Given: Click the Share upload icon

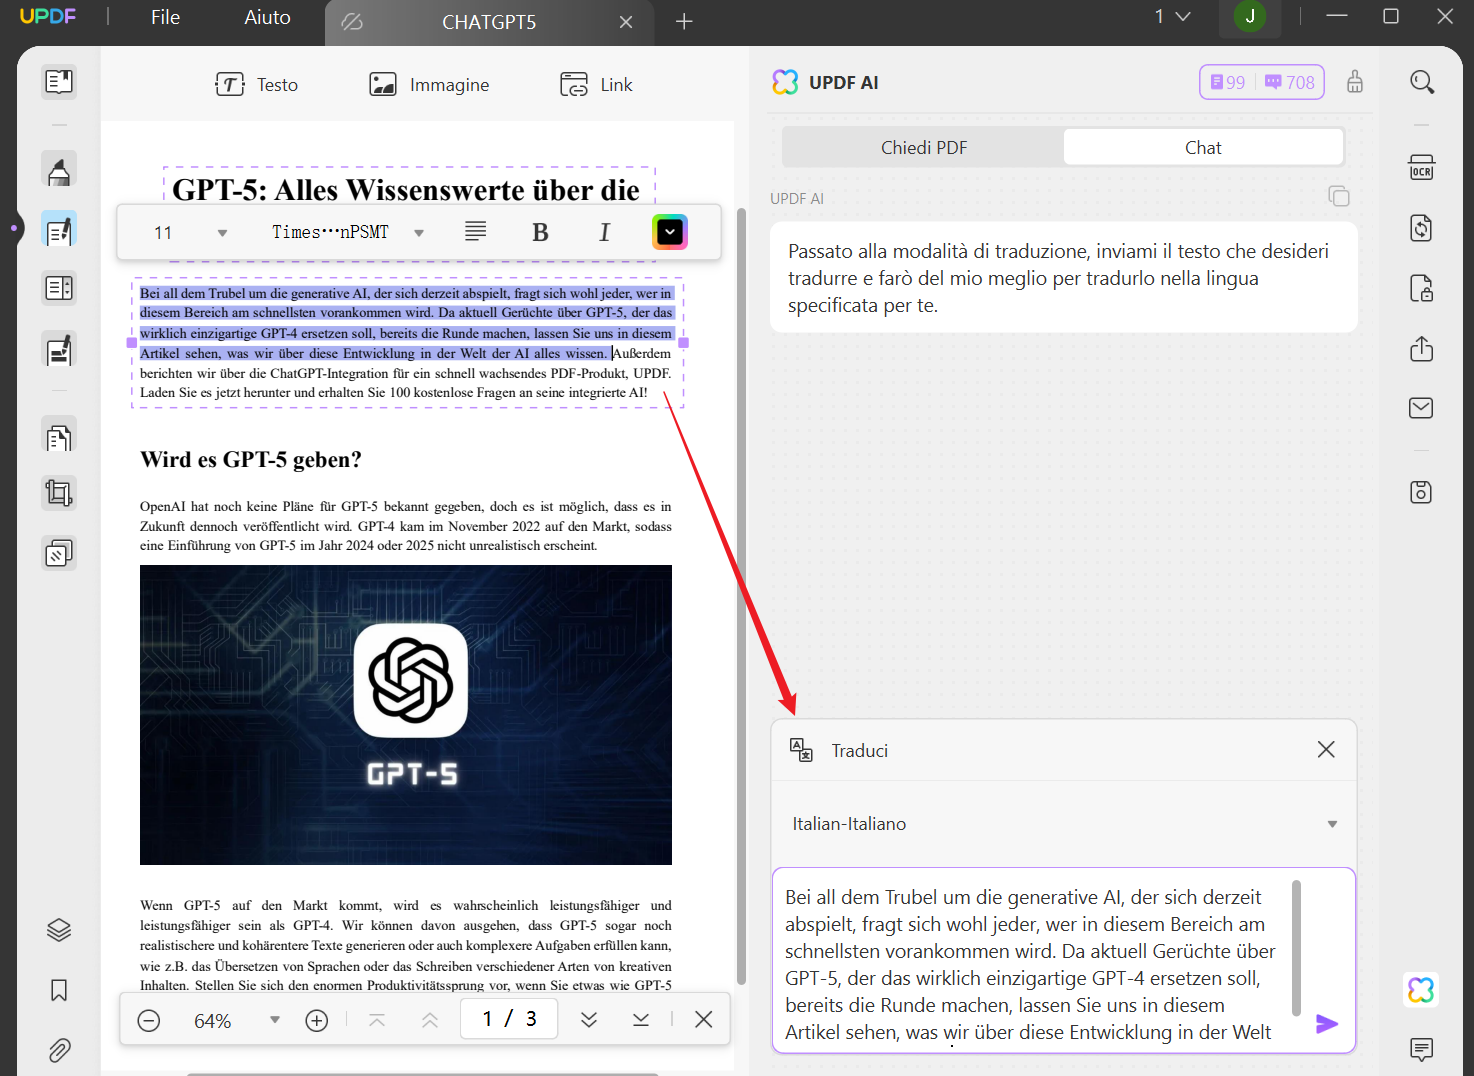Looking at the screenshot, I should [x=1422, y=348].
